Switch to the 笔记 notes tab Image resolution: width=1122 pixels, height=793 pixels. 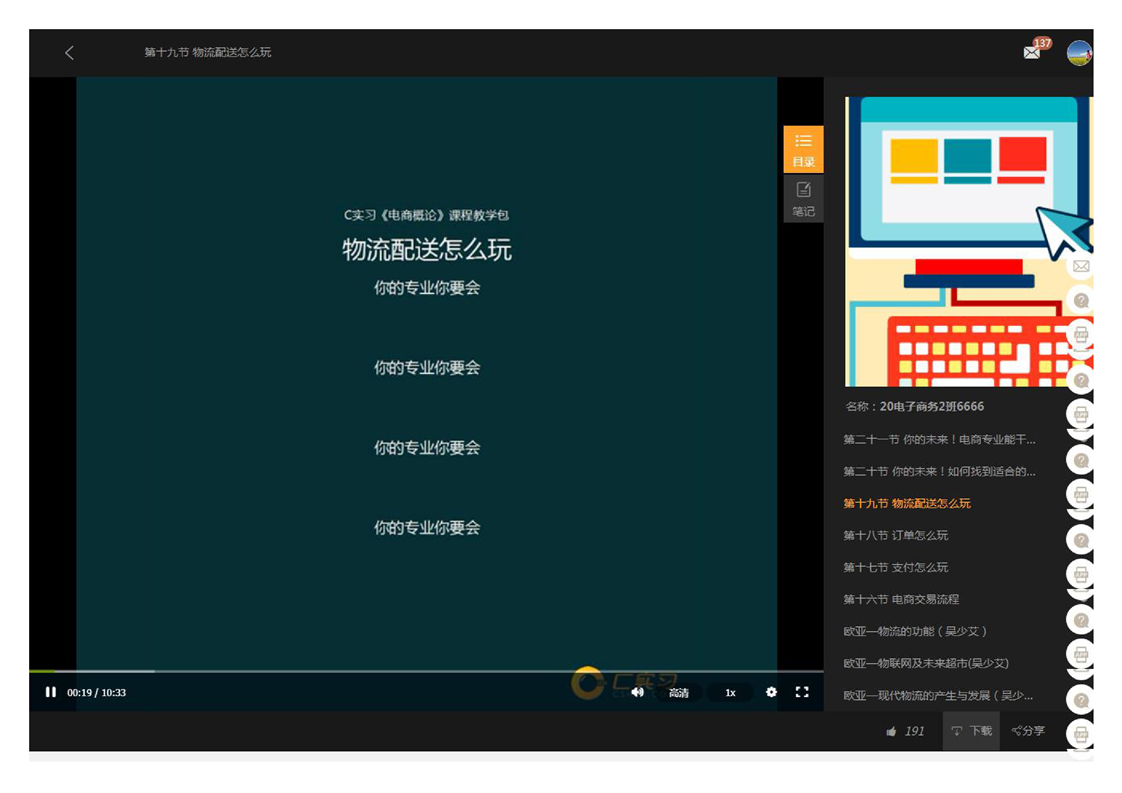(x=803, y=198)
